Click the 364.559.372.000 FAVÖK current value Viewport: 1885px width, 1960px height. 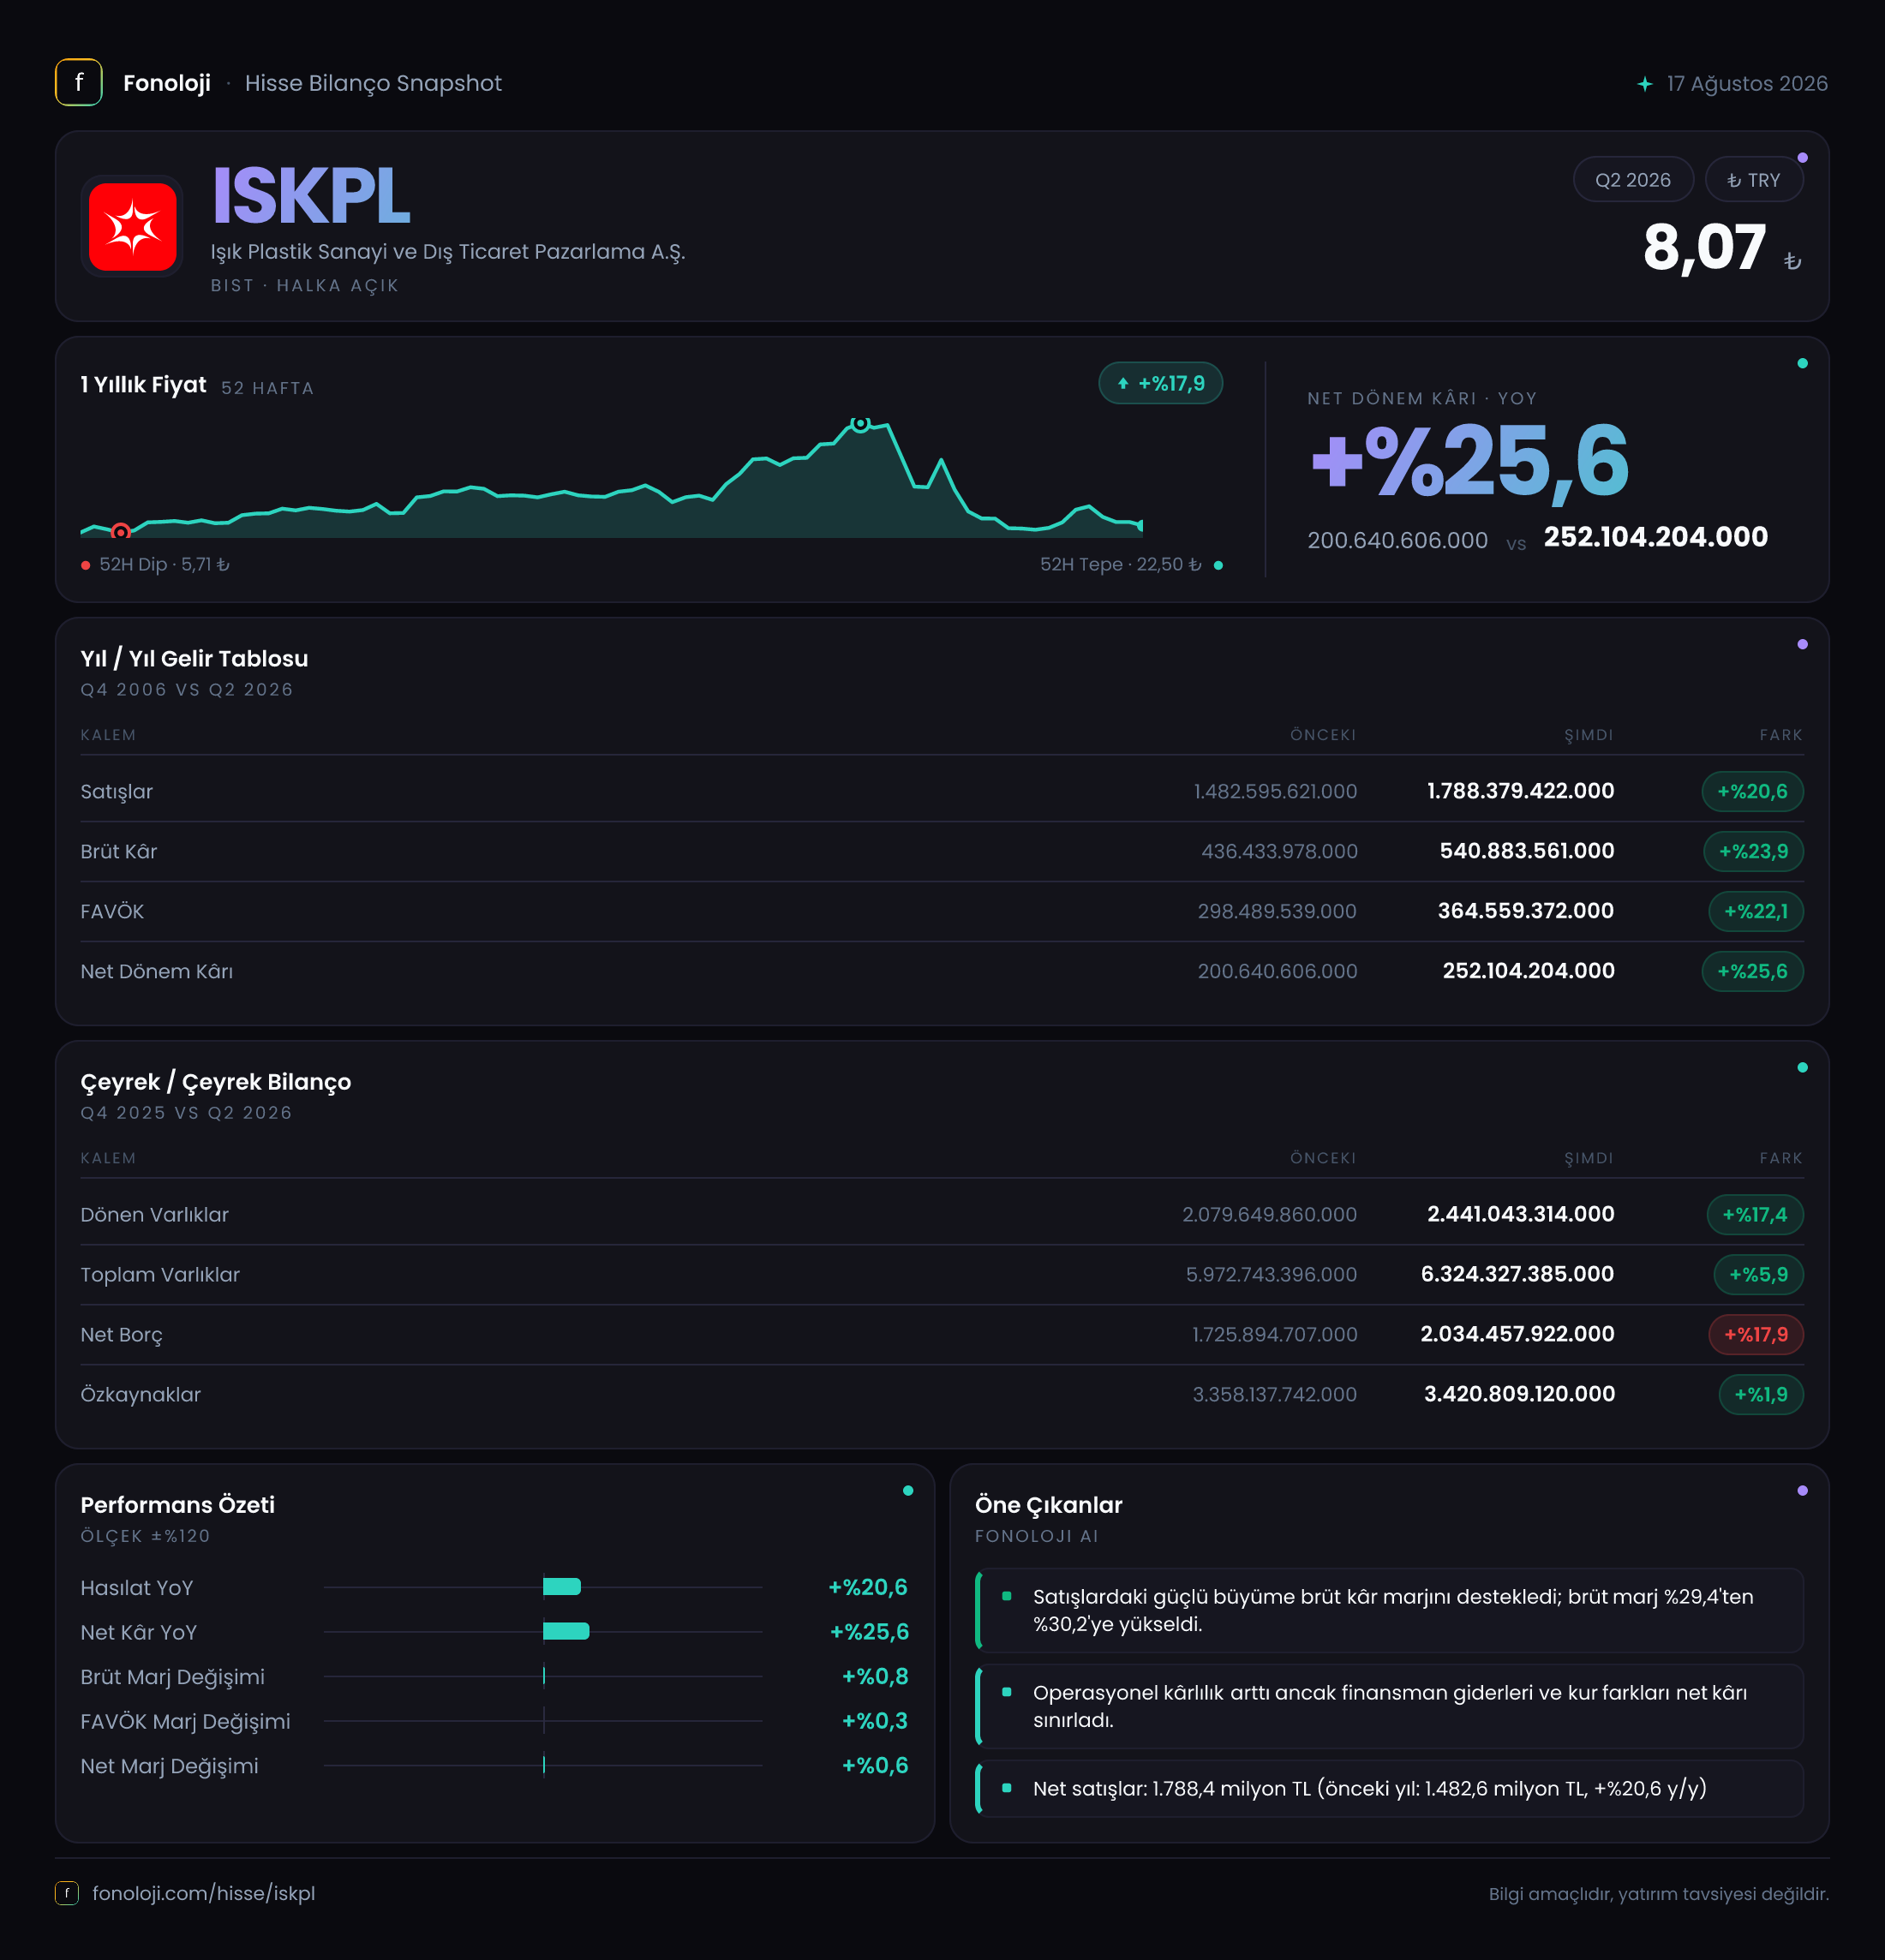(1525, 911)
